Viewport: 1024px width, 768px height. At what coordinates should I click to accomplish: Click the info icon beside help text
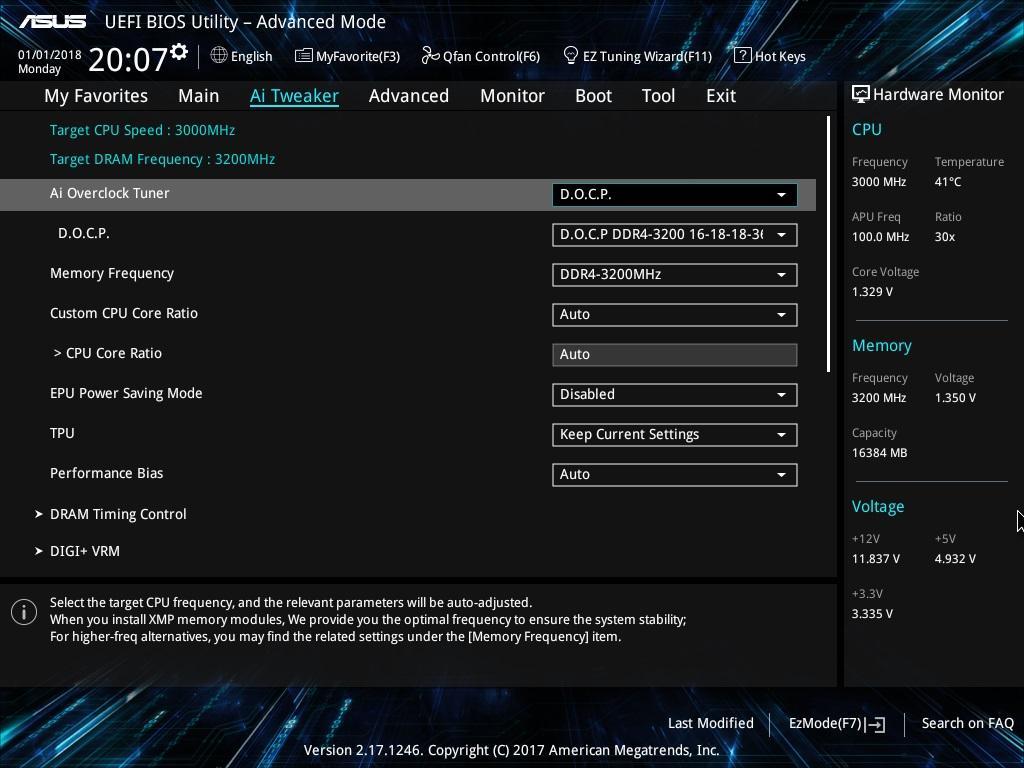pos(24,612)
